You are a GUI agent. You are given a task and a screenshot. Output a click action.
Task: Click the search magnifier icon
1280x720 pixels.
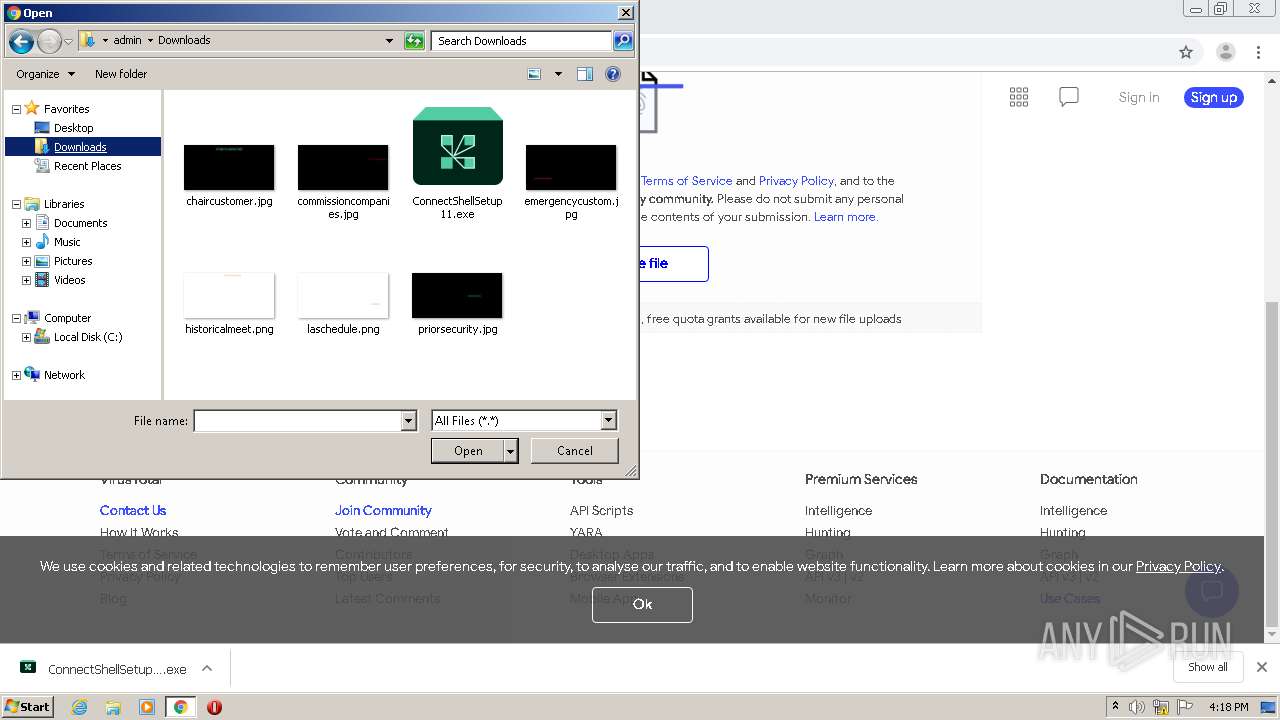pyautogui.click(x=623, y=41)
